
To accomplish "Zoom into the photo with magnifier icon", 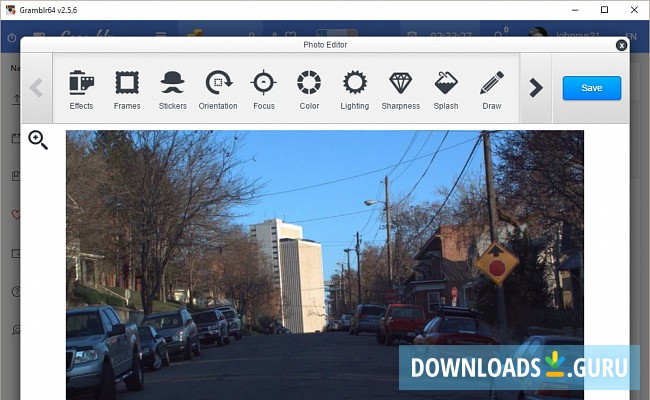I will (x=38, y=140).
